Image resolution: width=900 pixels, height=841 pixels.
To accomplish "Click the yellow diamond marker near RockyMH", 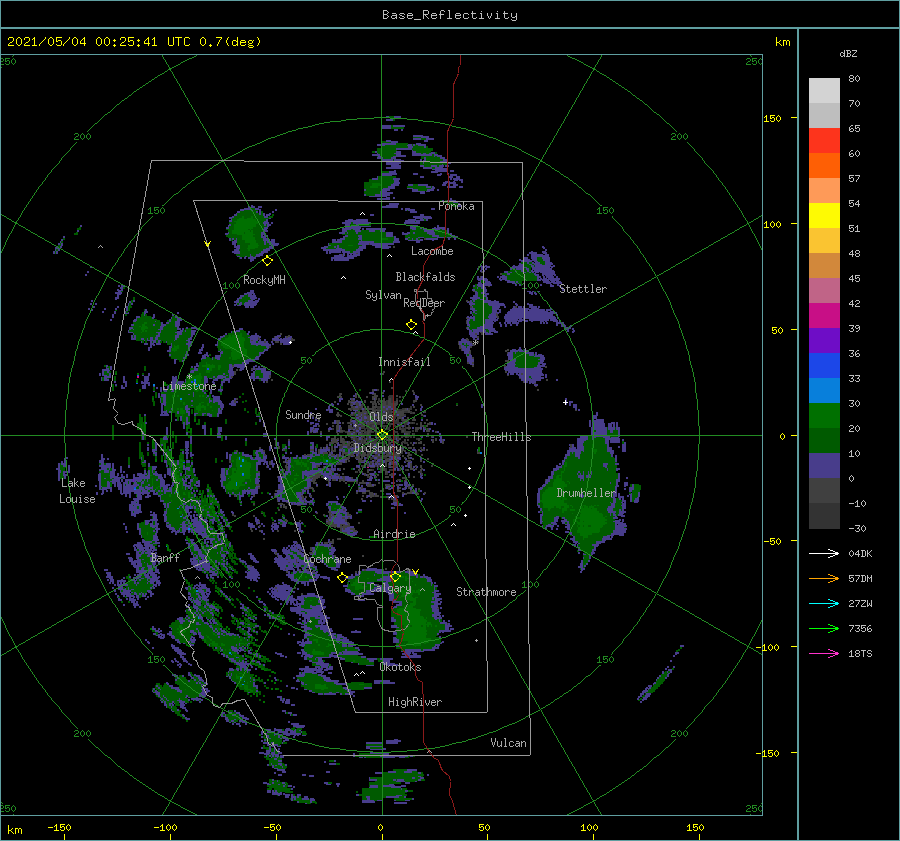I will click(x=267, y=261).
